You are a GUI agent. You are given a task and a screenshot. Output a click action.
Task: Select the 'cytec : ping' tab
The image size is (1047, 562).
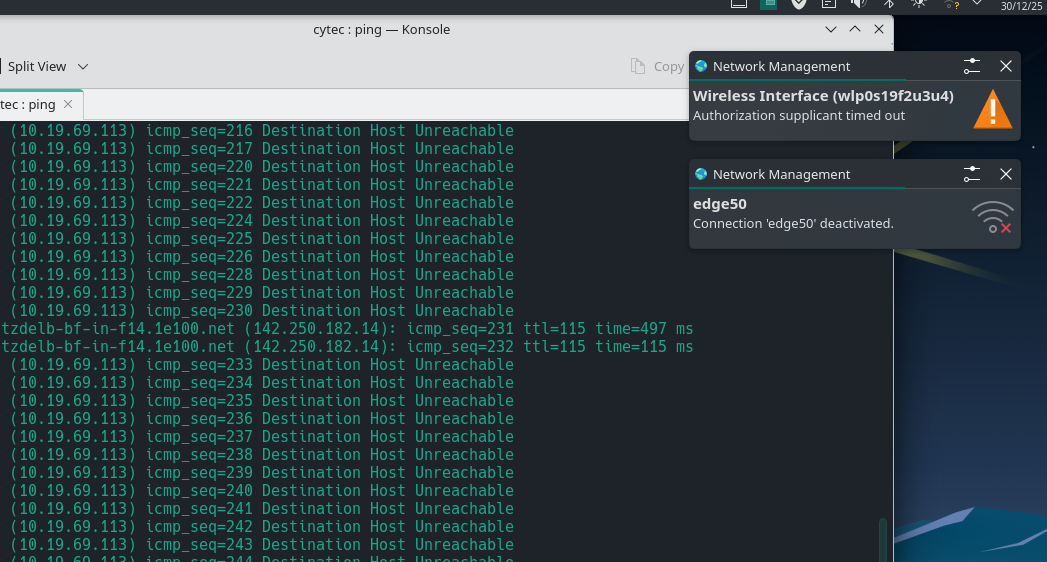[x=30, y=104]
